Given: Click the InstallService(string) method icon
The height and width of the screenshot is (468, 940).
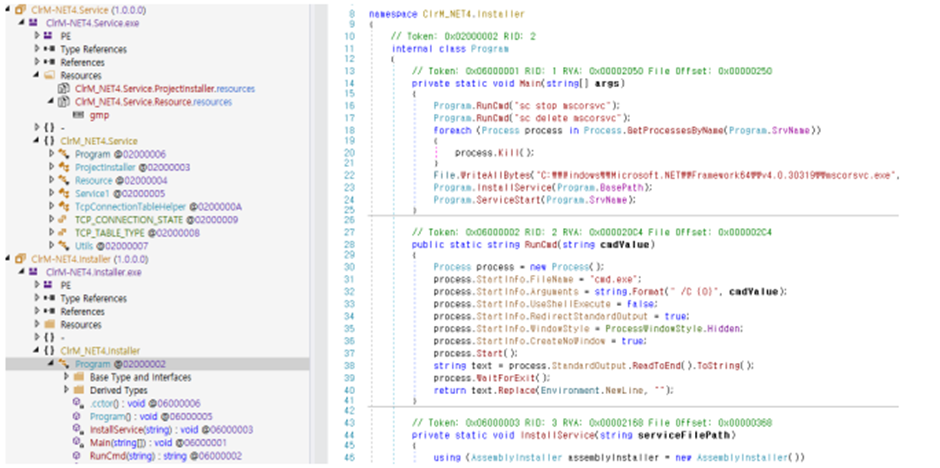Looking at the screenshot, I should [x=78, y=428].
